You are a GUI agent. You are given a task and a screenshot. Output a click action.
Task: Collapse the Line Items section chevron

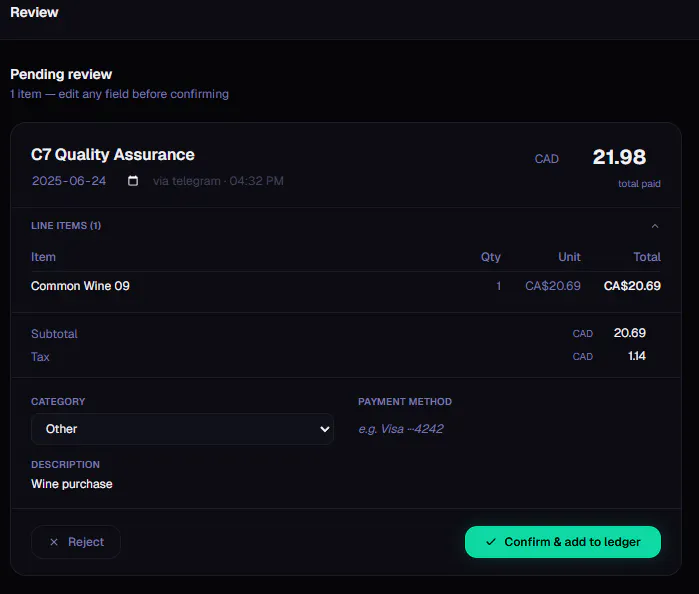[x=654, y=226]
